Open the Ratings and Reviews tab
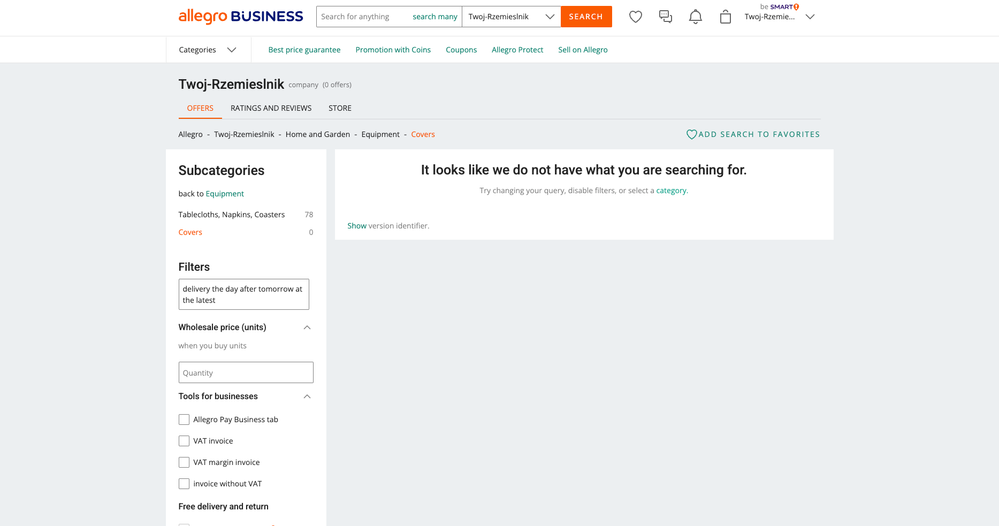 coord(271,108)
